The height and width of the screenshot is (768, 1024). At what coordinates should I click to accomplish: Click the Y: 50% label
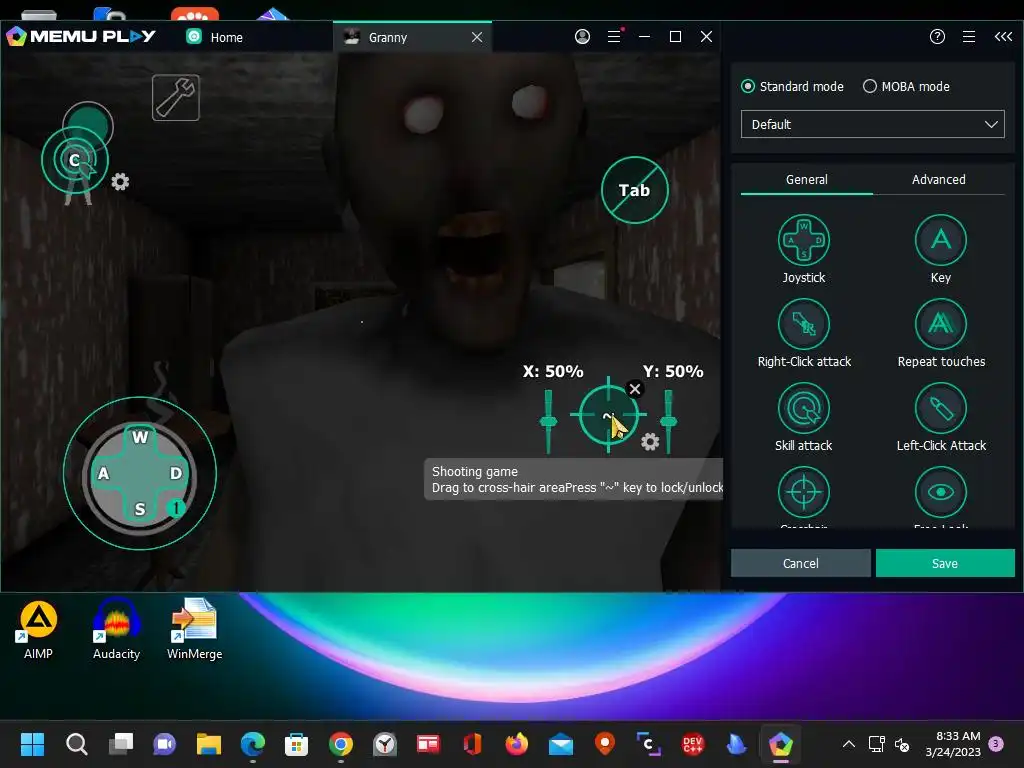(673, 371)
